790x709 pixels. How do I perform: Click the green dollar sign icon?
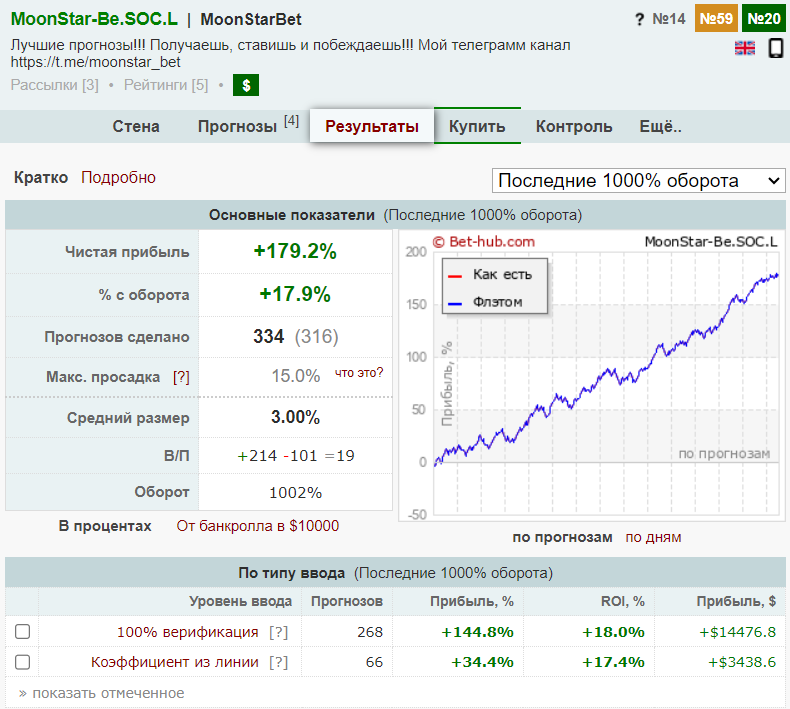click(x=246, y=85)
